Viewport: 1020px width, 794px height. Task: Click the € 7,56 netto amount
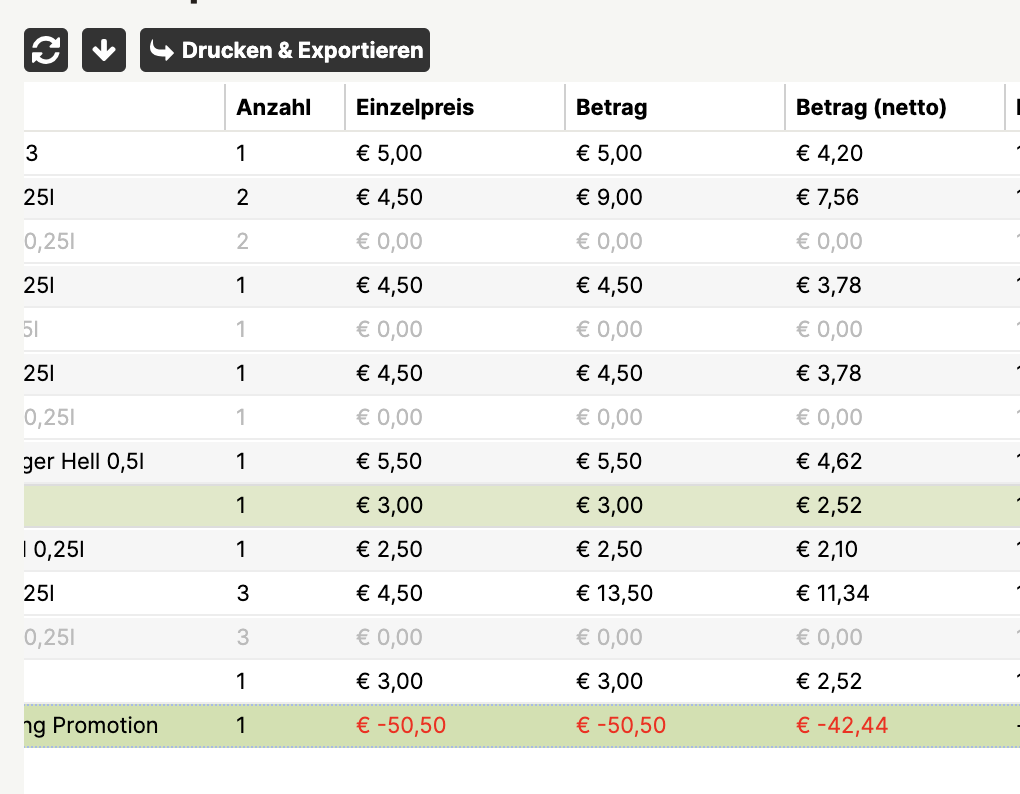(x=827, y=198)
